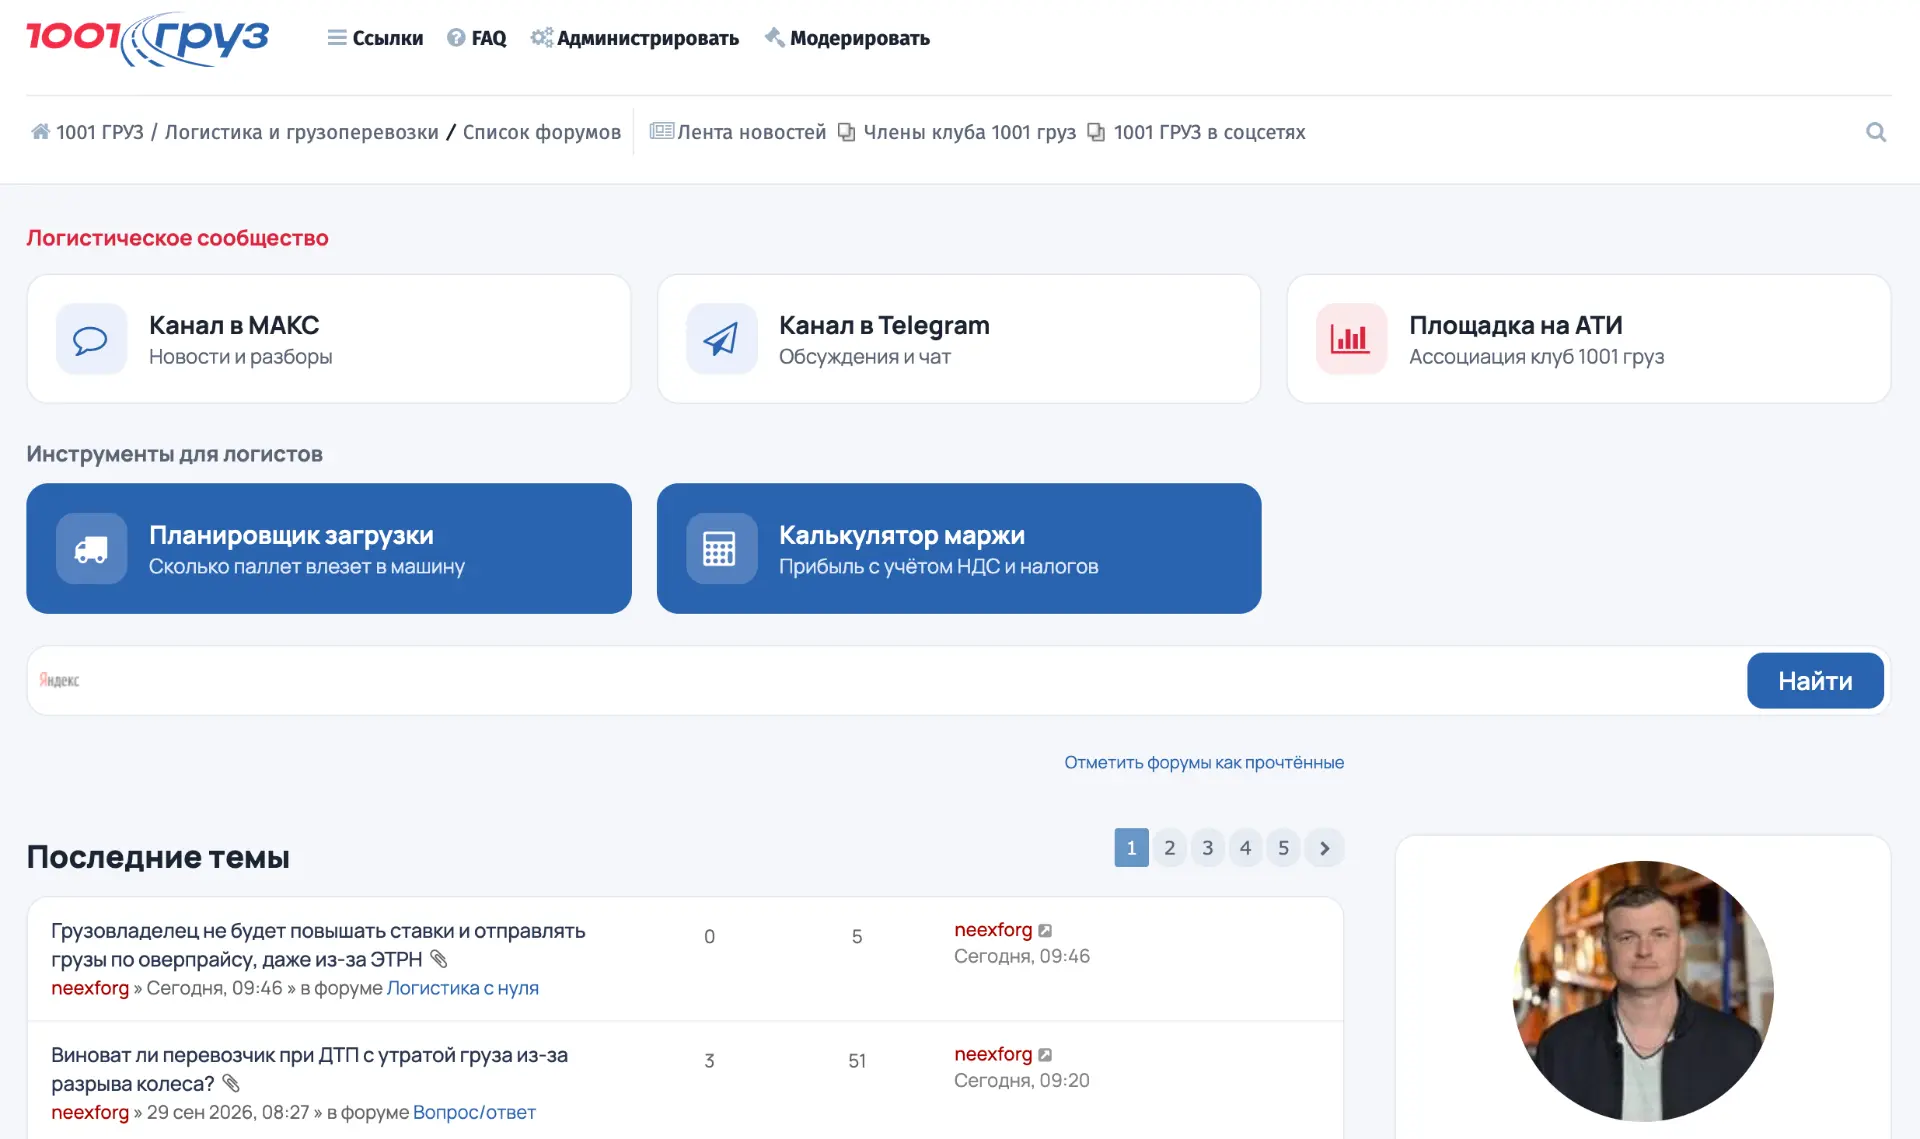
Task: Open Канал в МАКС card title
Action: click(x=234, y=325)
